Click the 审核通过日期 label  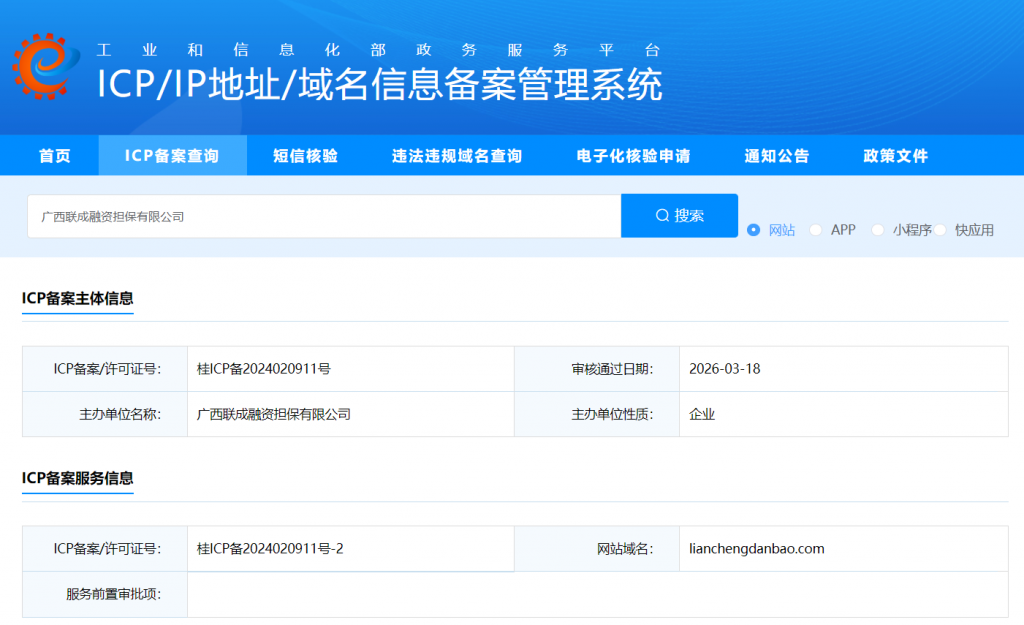612,369
